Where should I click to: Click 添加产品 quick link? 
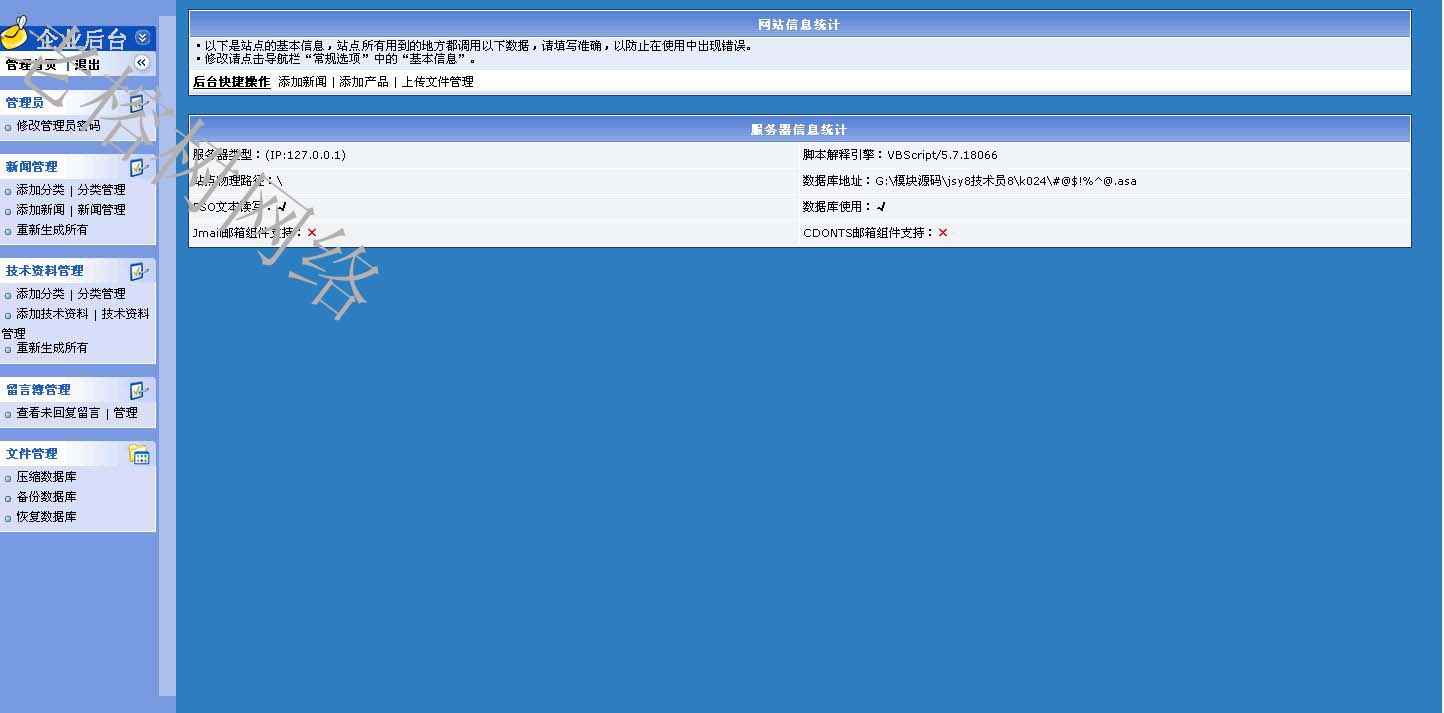tap(364, 82)
